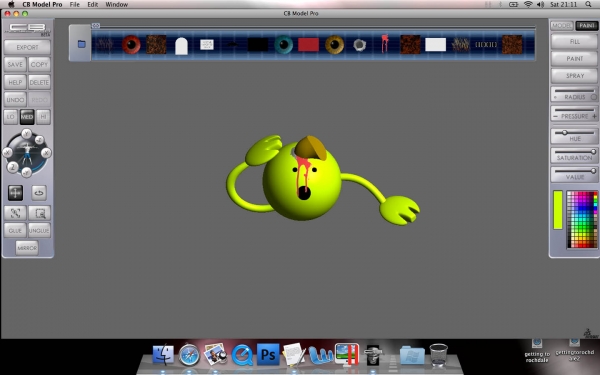Open the File menu

(x=75, y=4)
